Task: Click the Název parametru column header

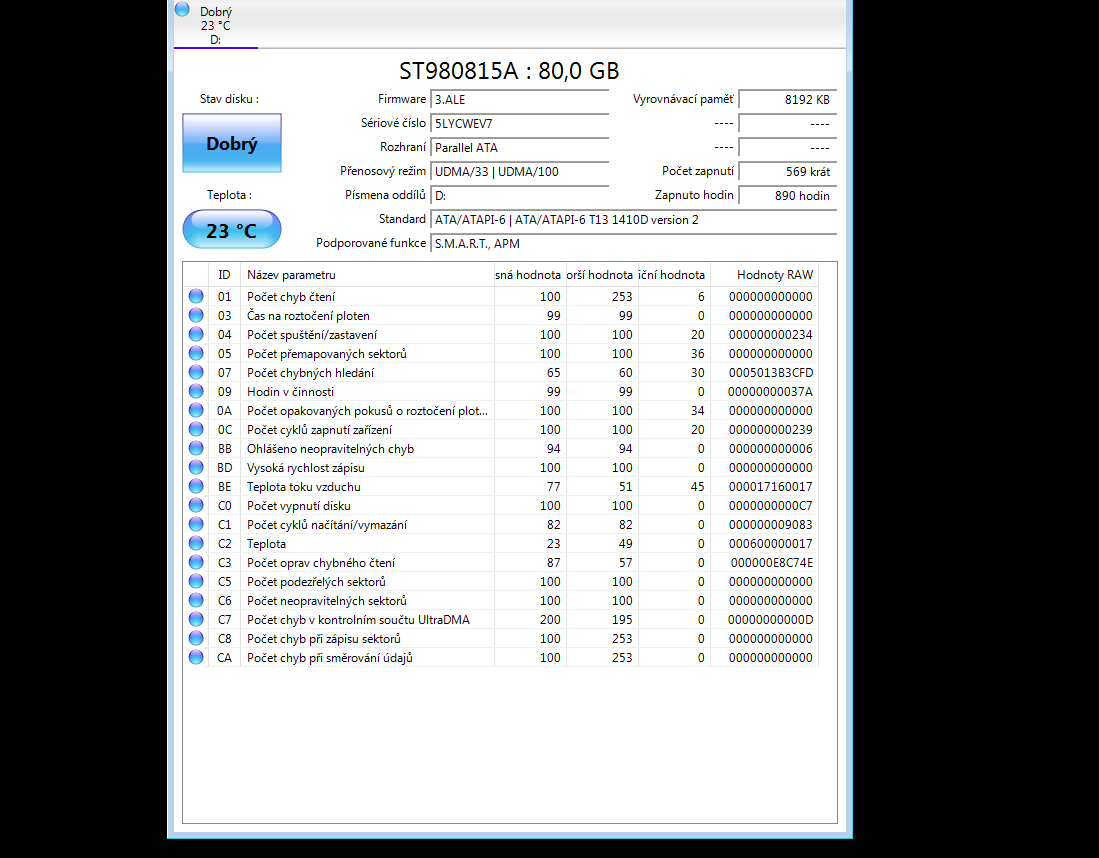Action: point(367,275)
